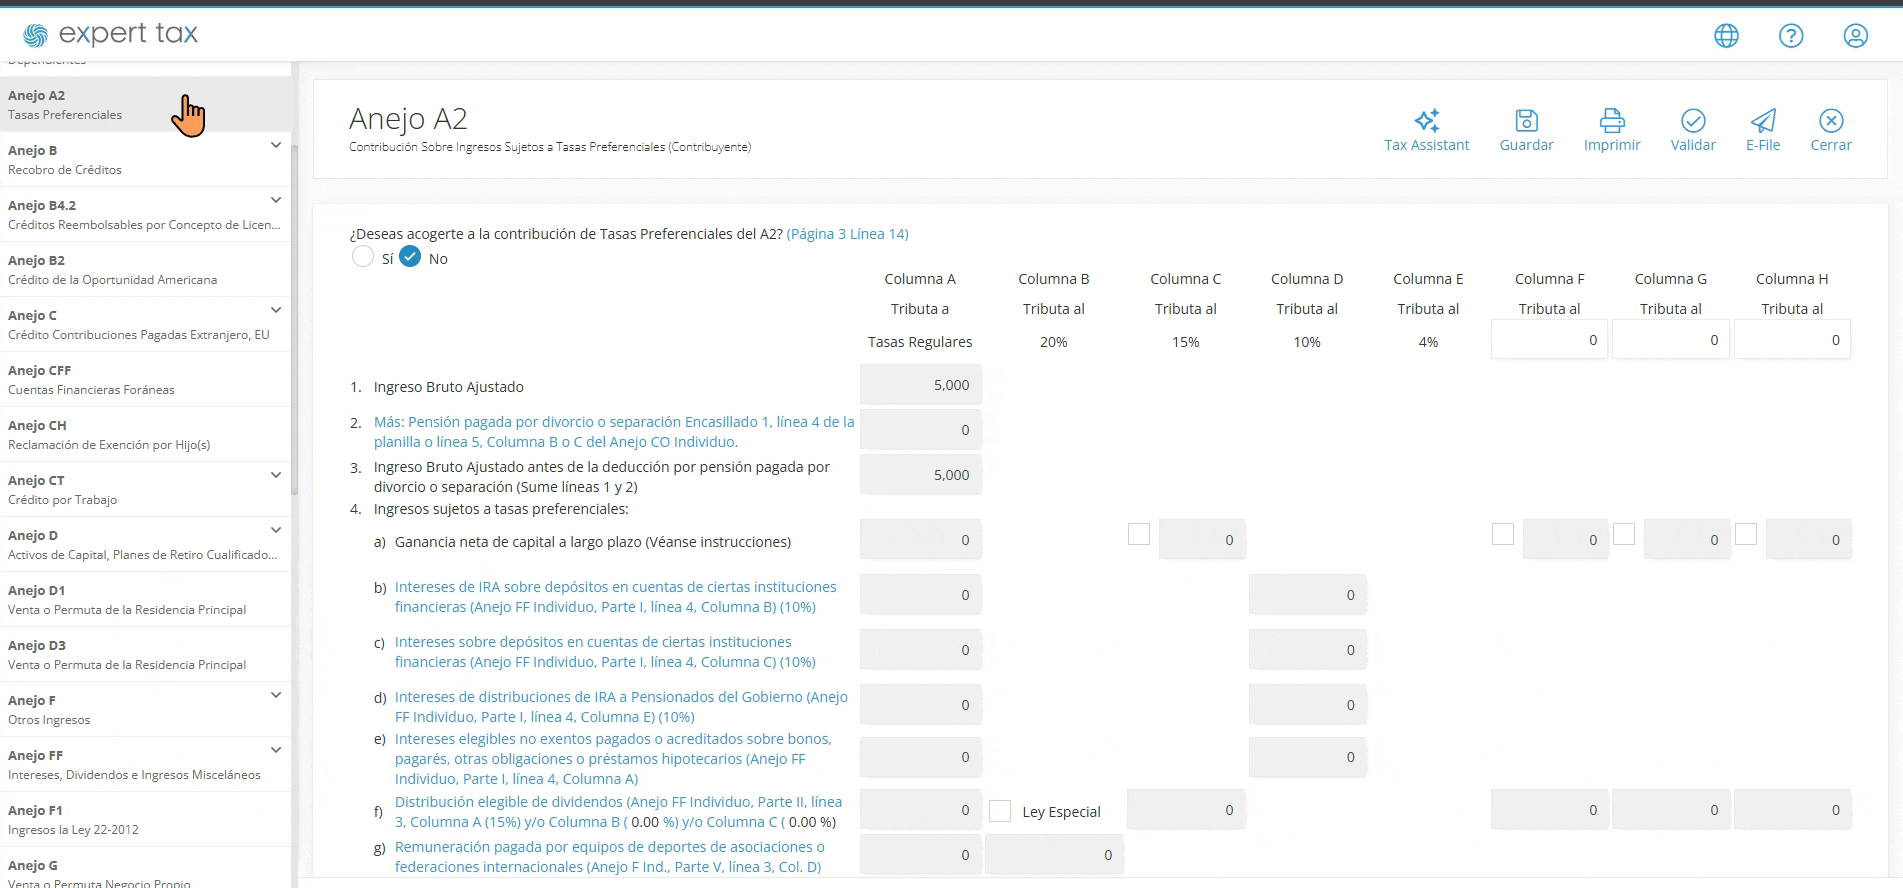Expand the Anejo B4.2 sidebar section

click(x=276, y=200)
